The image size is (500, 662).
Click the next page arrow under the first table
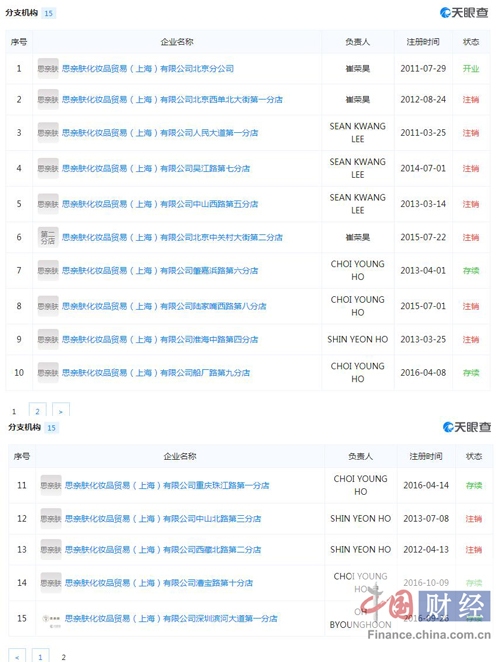(x=60, y=410)
